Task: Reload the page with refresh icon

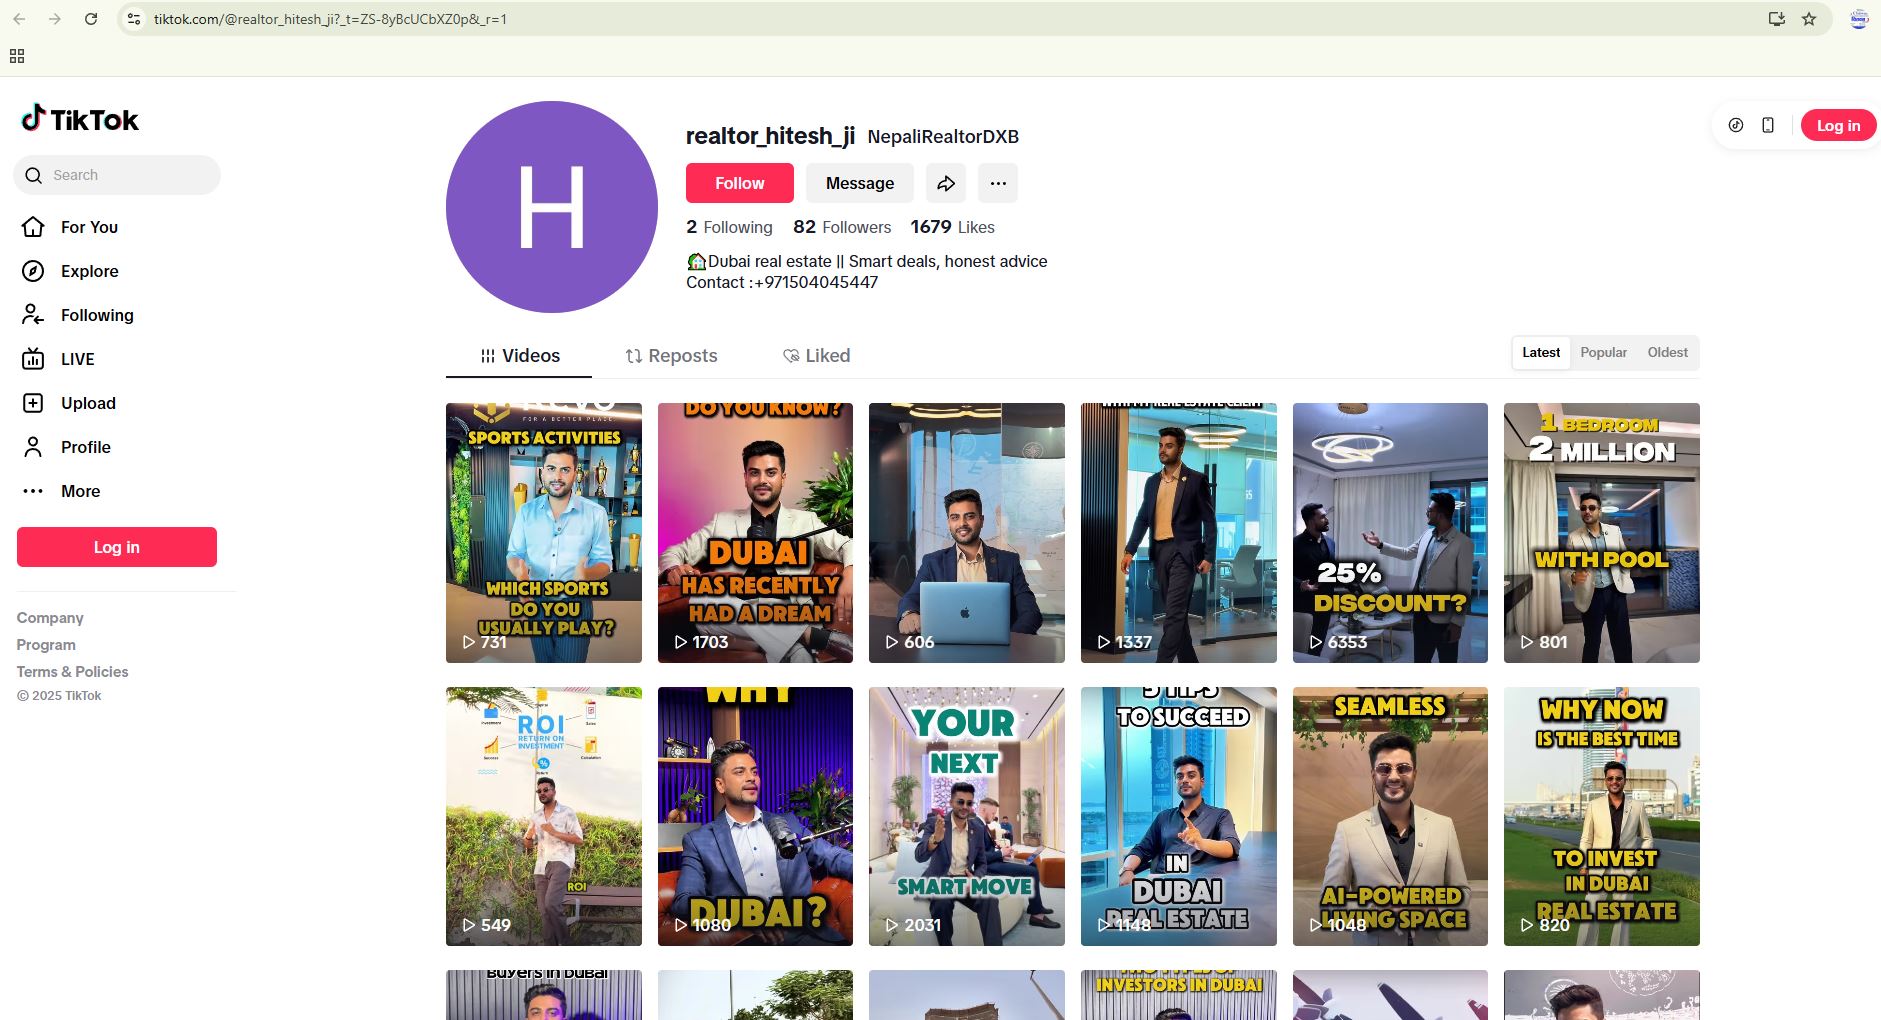Action: point(91,19)
